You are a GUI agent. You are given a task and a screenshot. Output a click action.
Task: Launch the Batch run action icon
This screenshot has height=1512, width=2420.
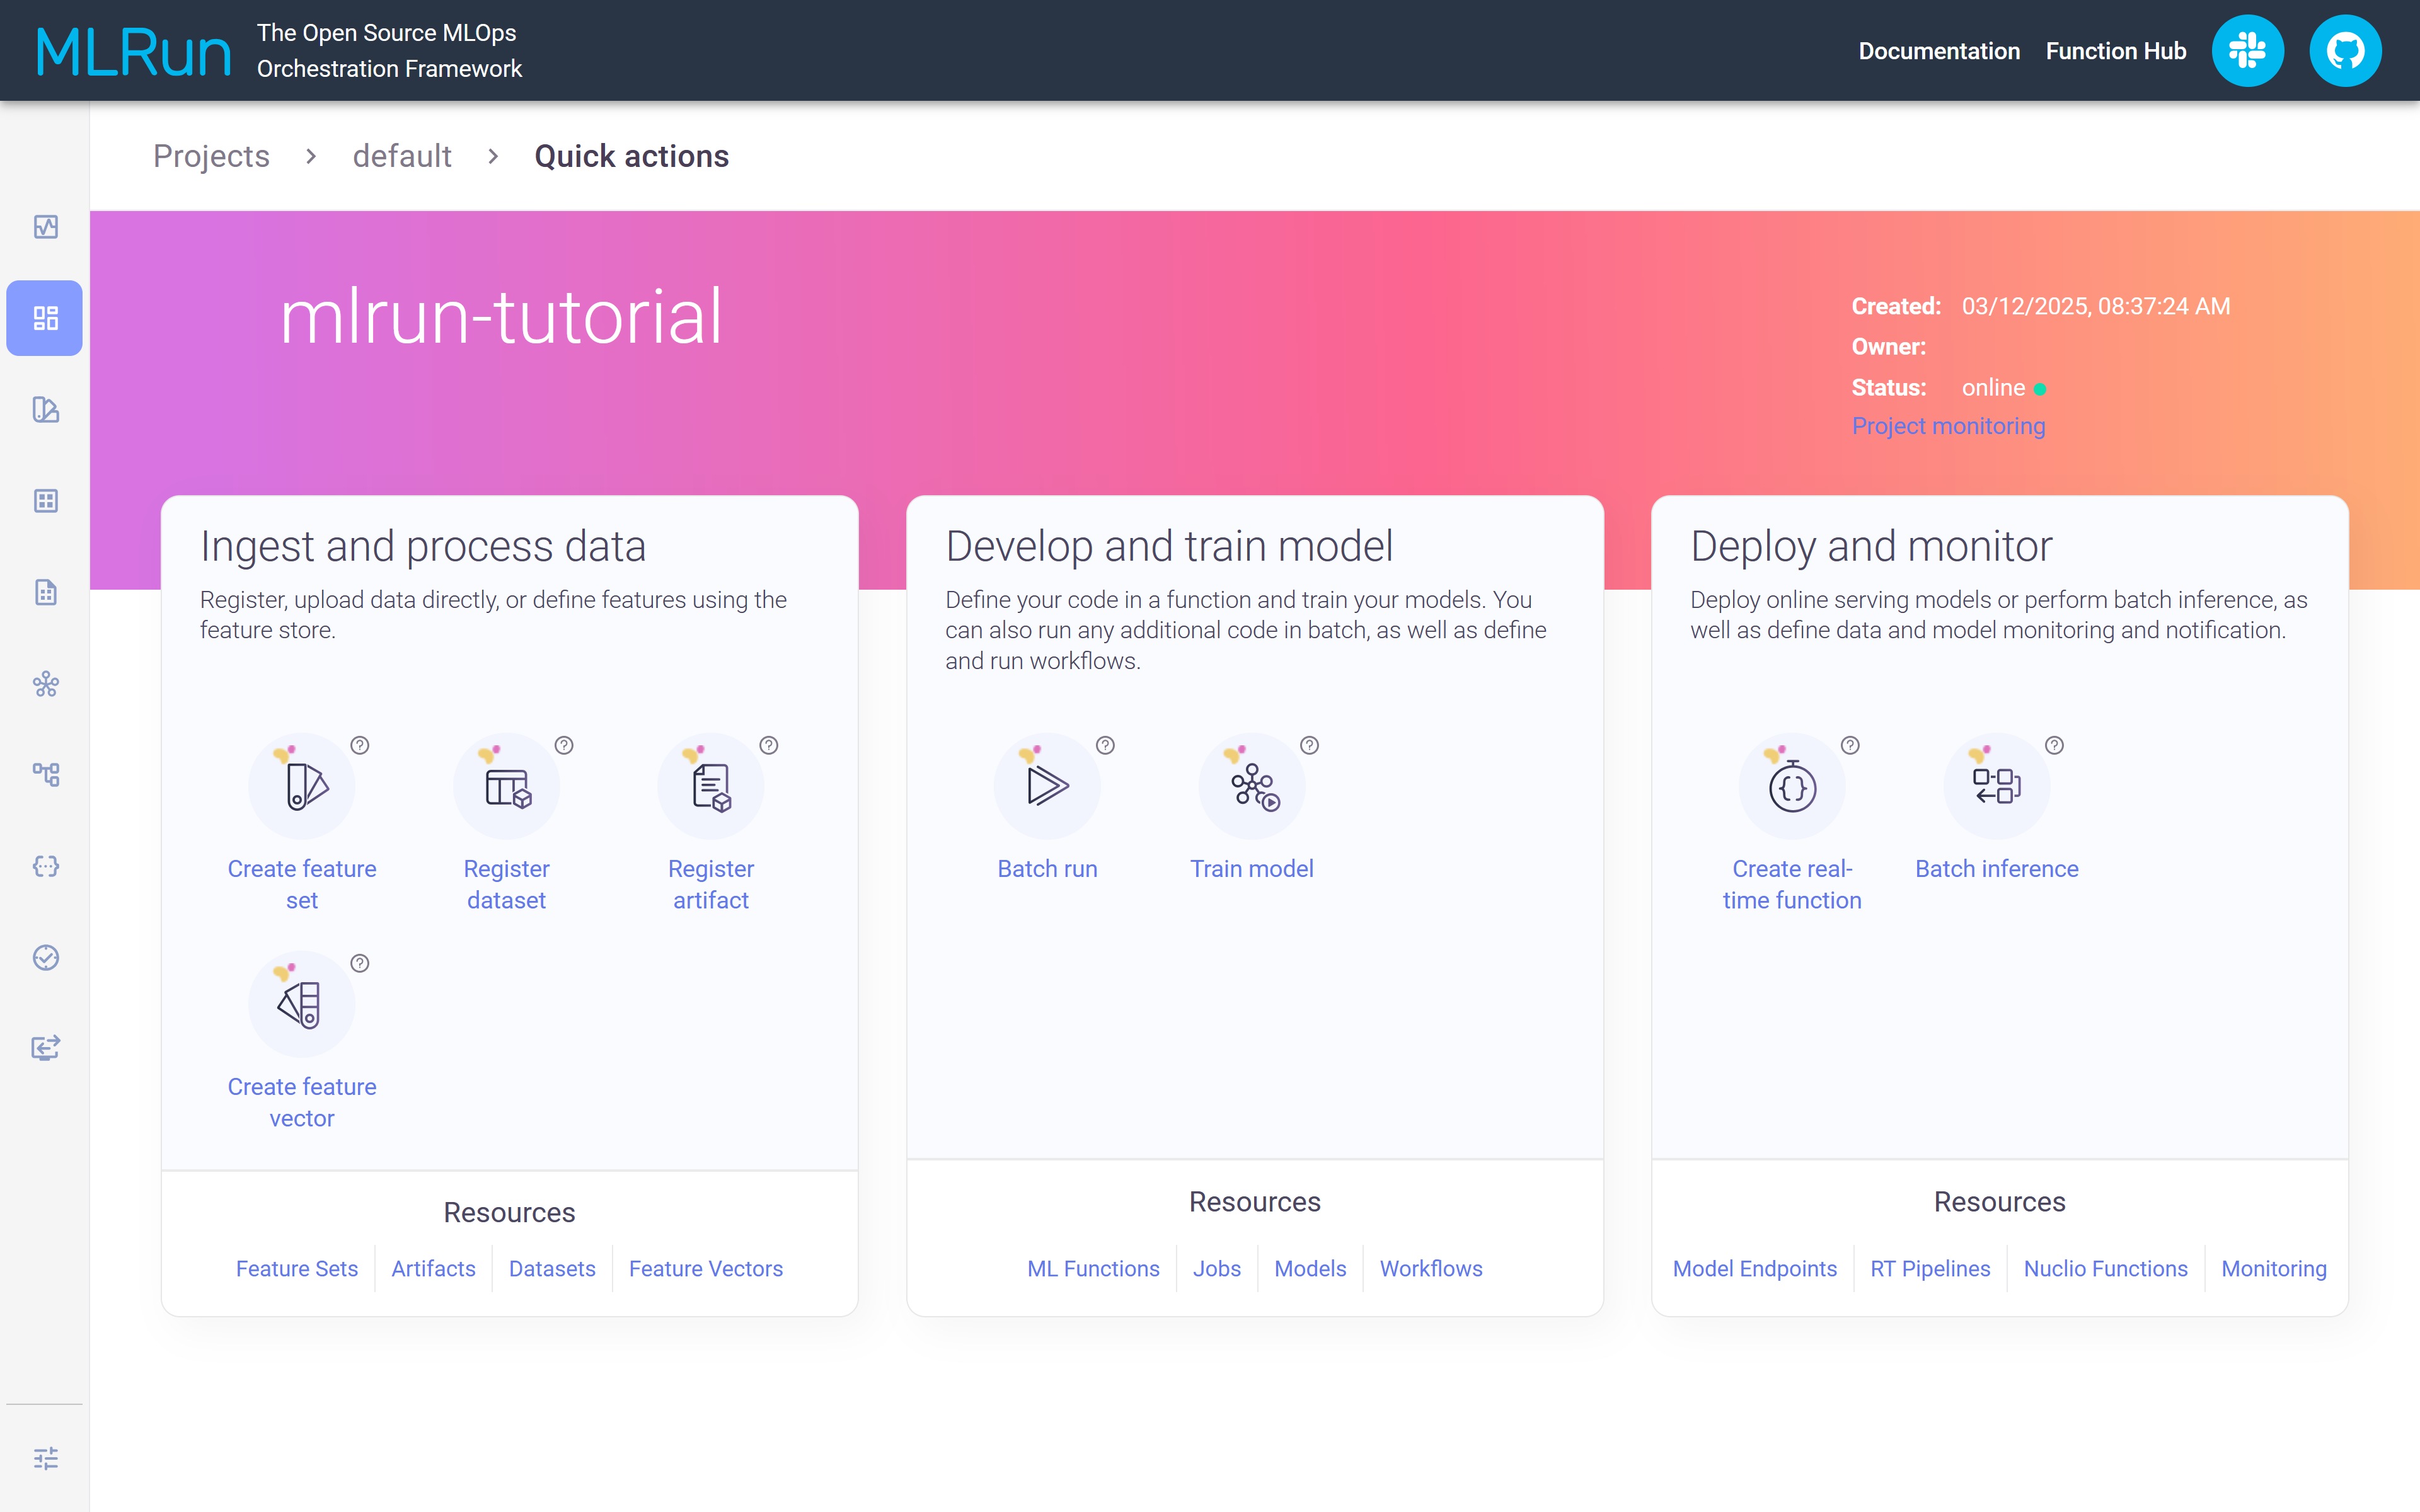(x=1047, y=786)
